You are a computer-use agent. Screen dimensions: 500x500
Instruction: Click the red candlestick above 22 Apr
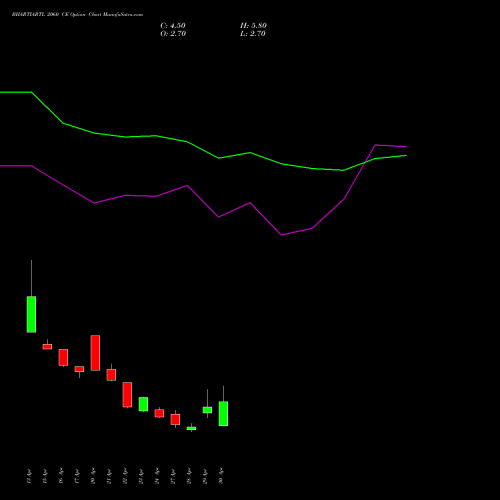click(127, 395)
